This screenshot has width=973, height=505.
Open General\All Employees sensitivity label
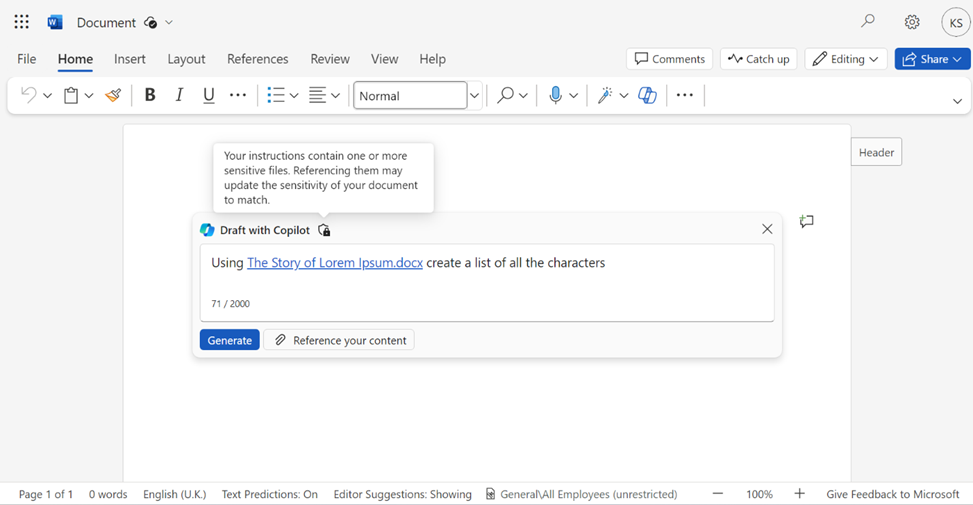tap(581, 494)
